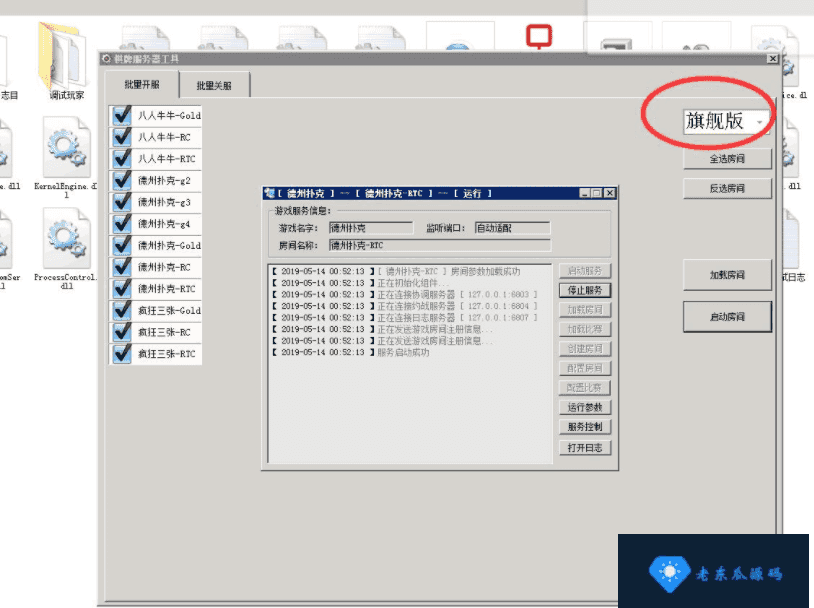Click the 棋牌服务器工具 title bar icon
814x608 pixels.
[x=106, y=59]
